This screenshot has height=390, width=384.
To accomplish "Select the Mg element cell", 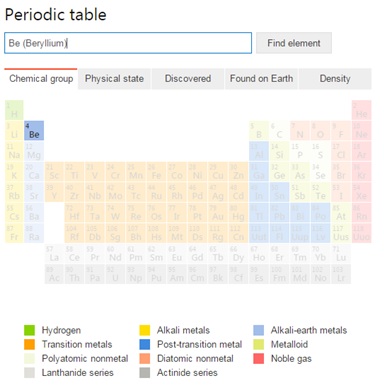I will pyautogui.click(x=34, y=151).
